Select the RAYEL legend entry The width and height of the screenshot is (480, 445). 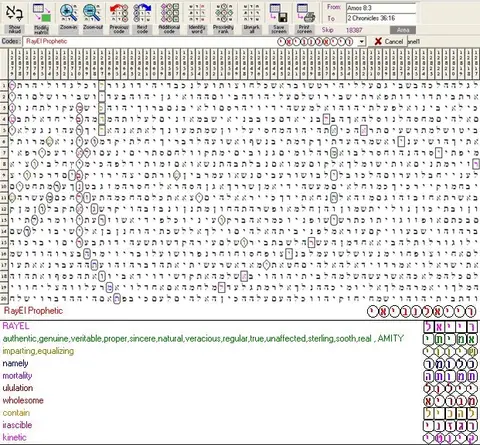click(x=16, y=326)
